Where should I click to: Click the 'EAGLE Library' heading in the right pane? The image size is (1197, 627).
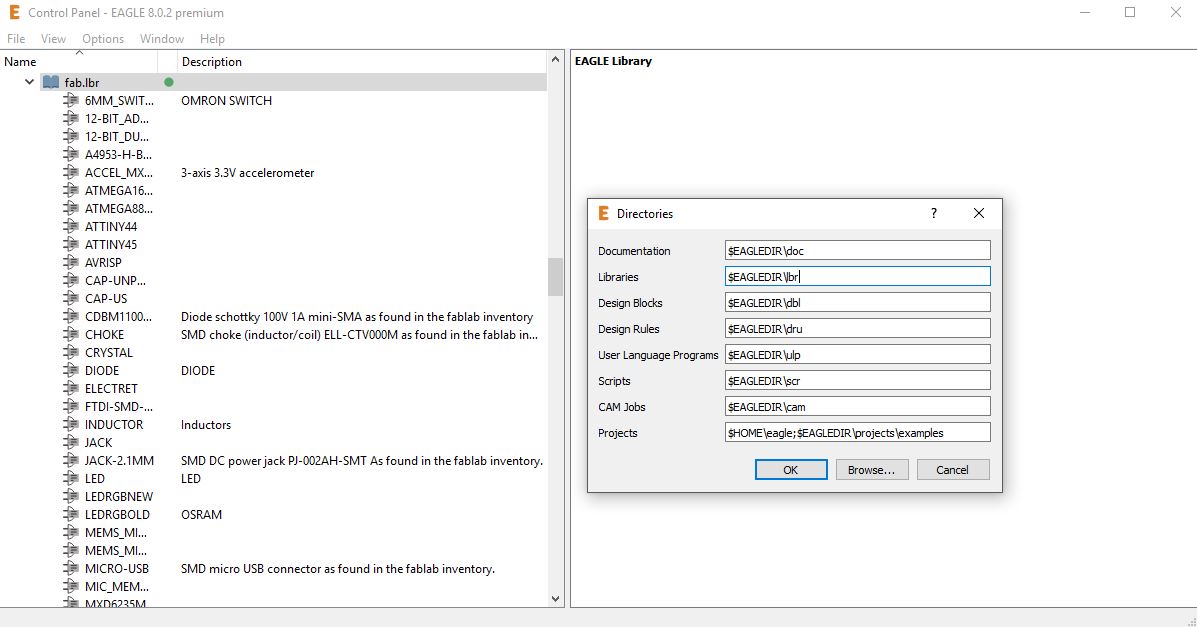tap(613, 61)
